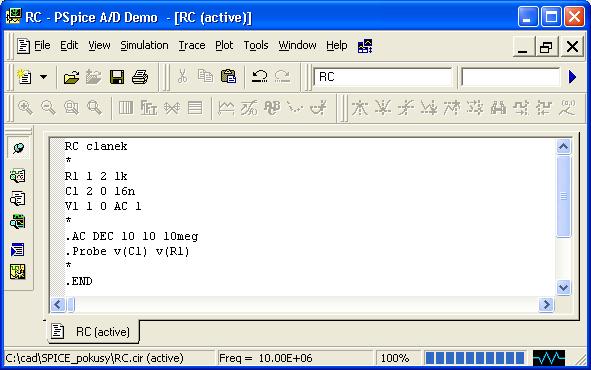This screenshot has height=370, width=591.
Task: Click the Paste clipboard icon
Action: 228,76
